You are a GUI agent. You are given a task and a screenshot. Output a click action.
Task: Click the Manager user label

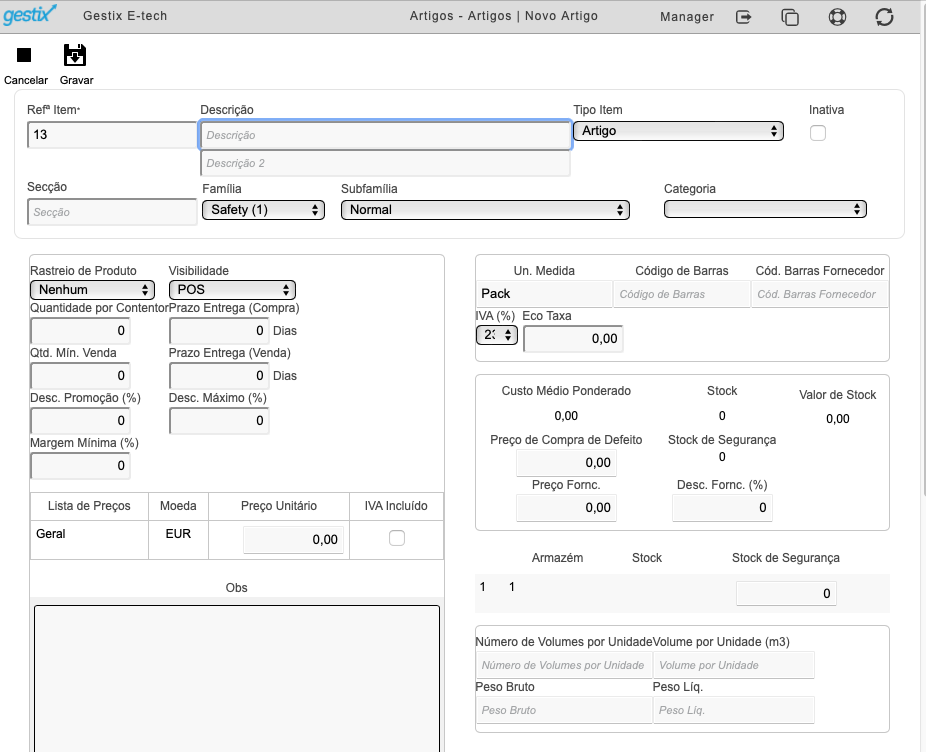click(x=687, y=17)
